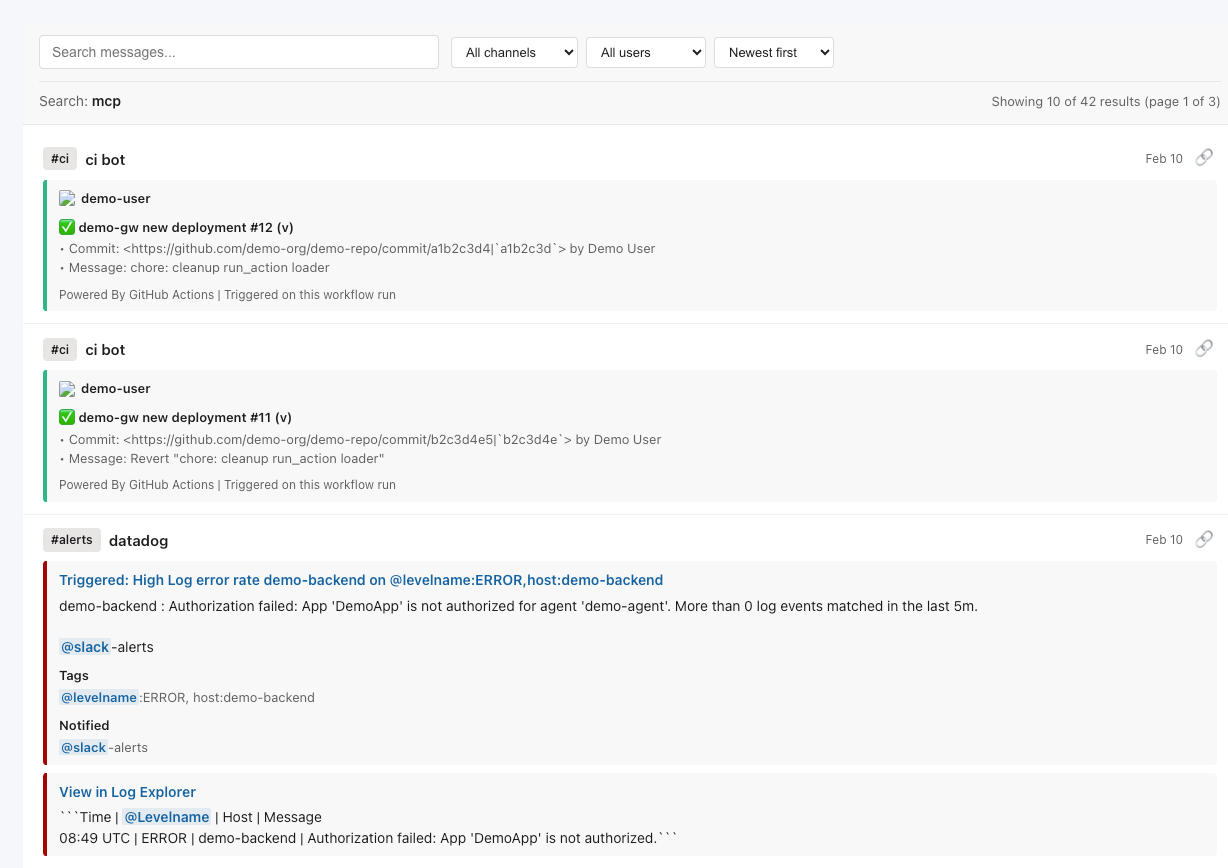This screenshot has height=868, width=1228.
Task: Click 'Message: chore: cleanup run_action loader' line
Action: [194, 267]
